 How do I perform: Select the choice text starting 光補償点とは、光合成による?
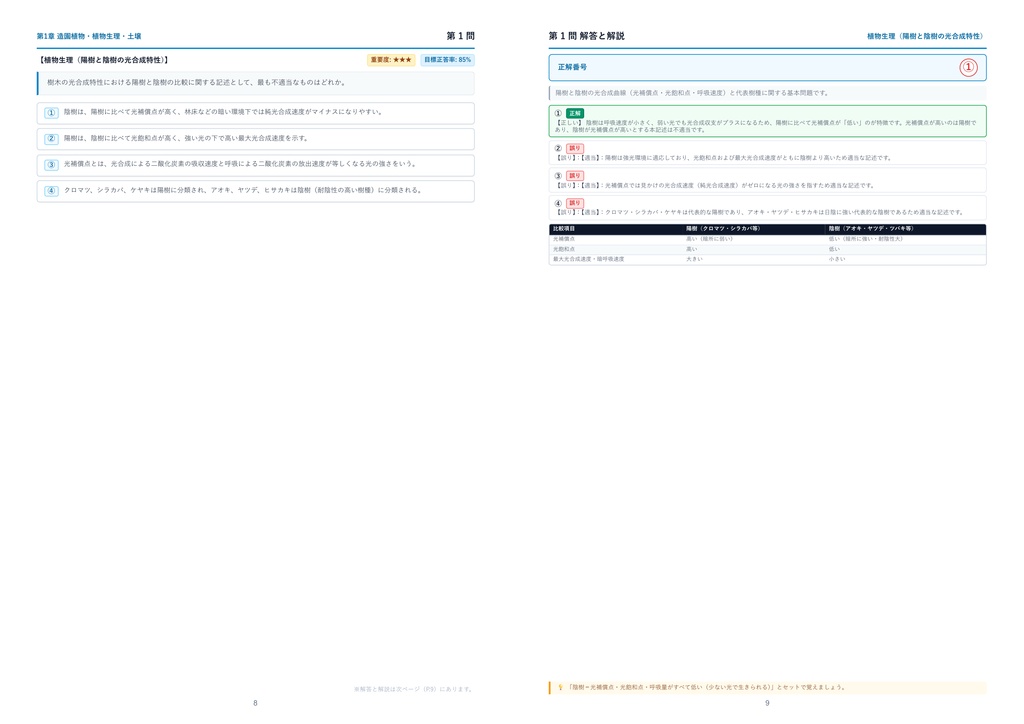pos(240,164)
